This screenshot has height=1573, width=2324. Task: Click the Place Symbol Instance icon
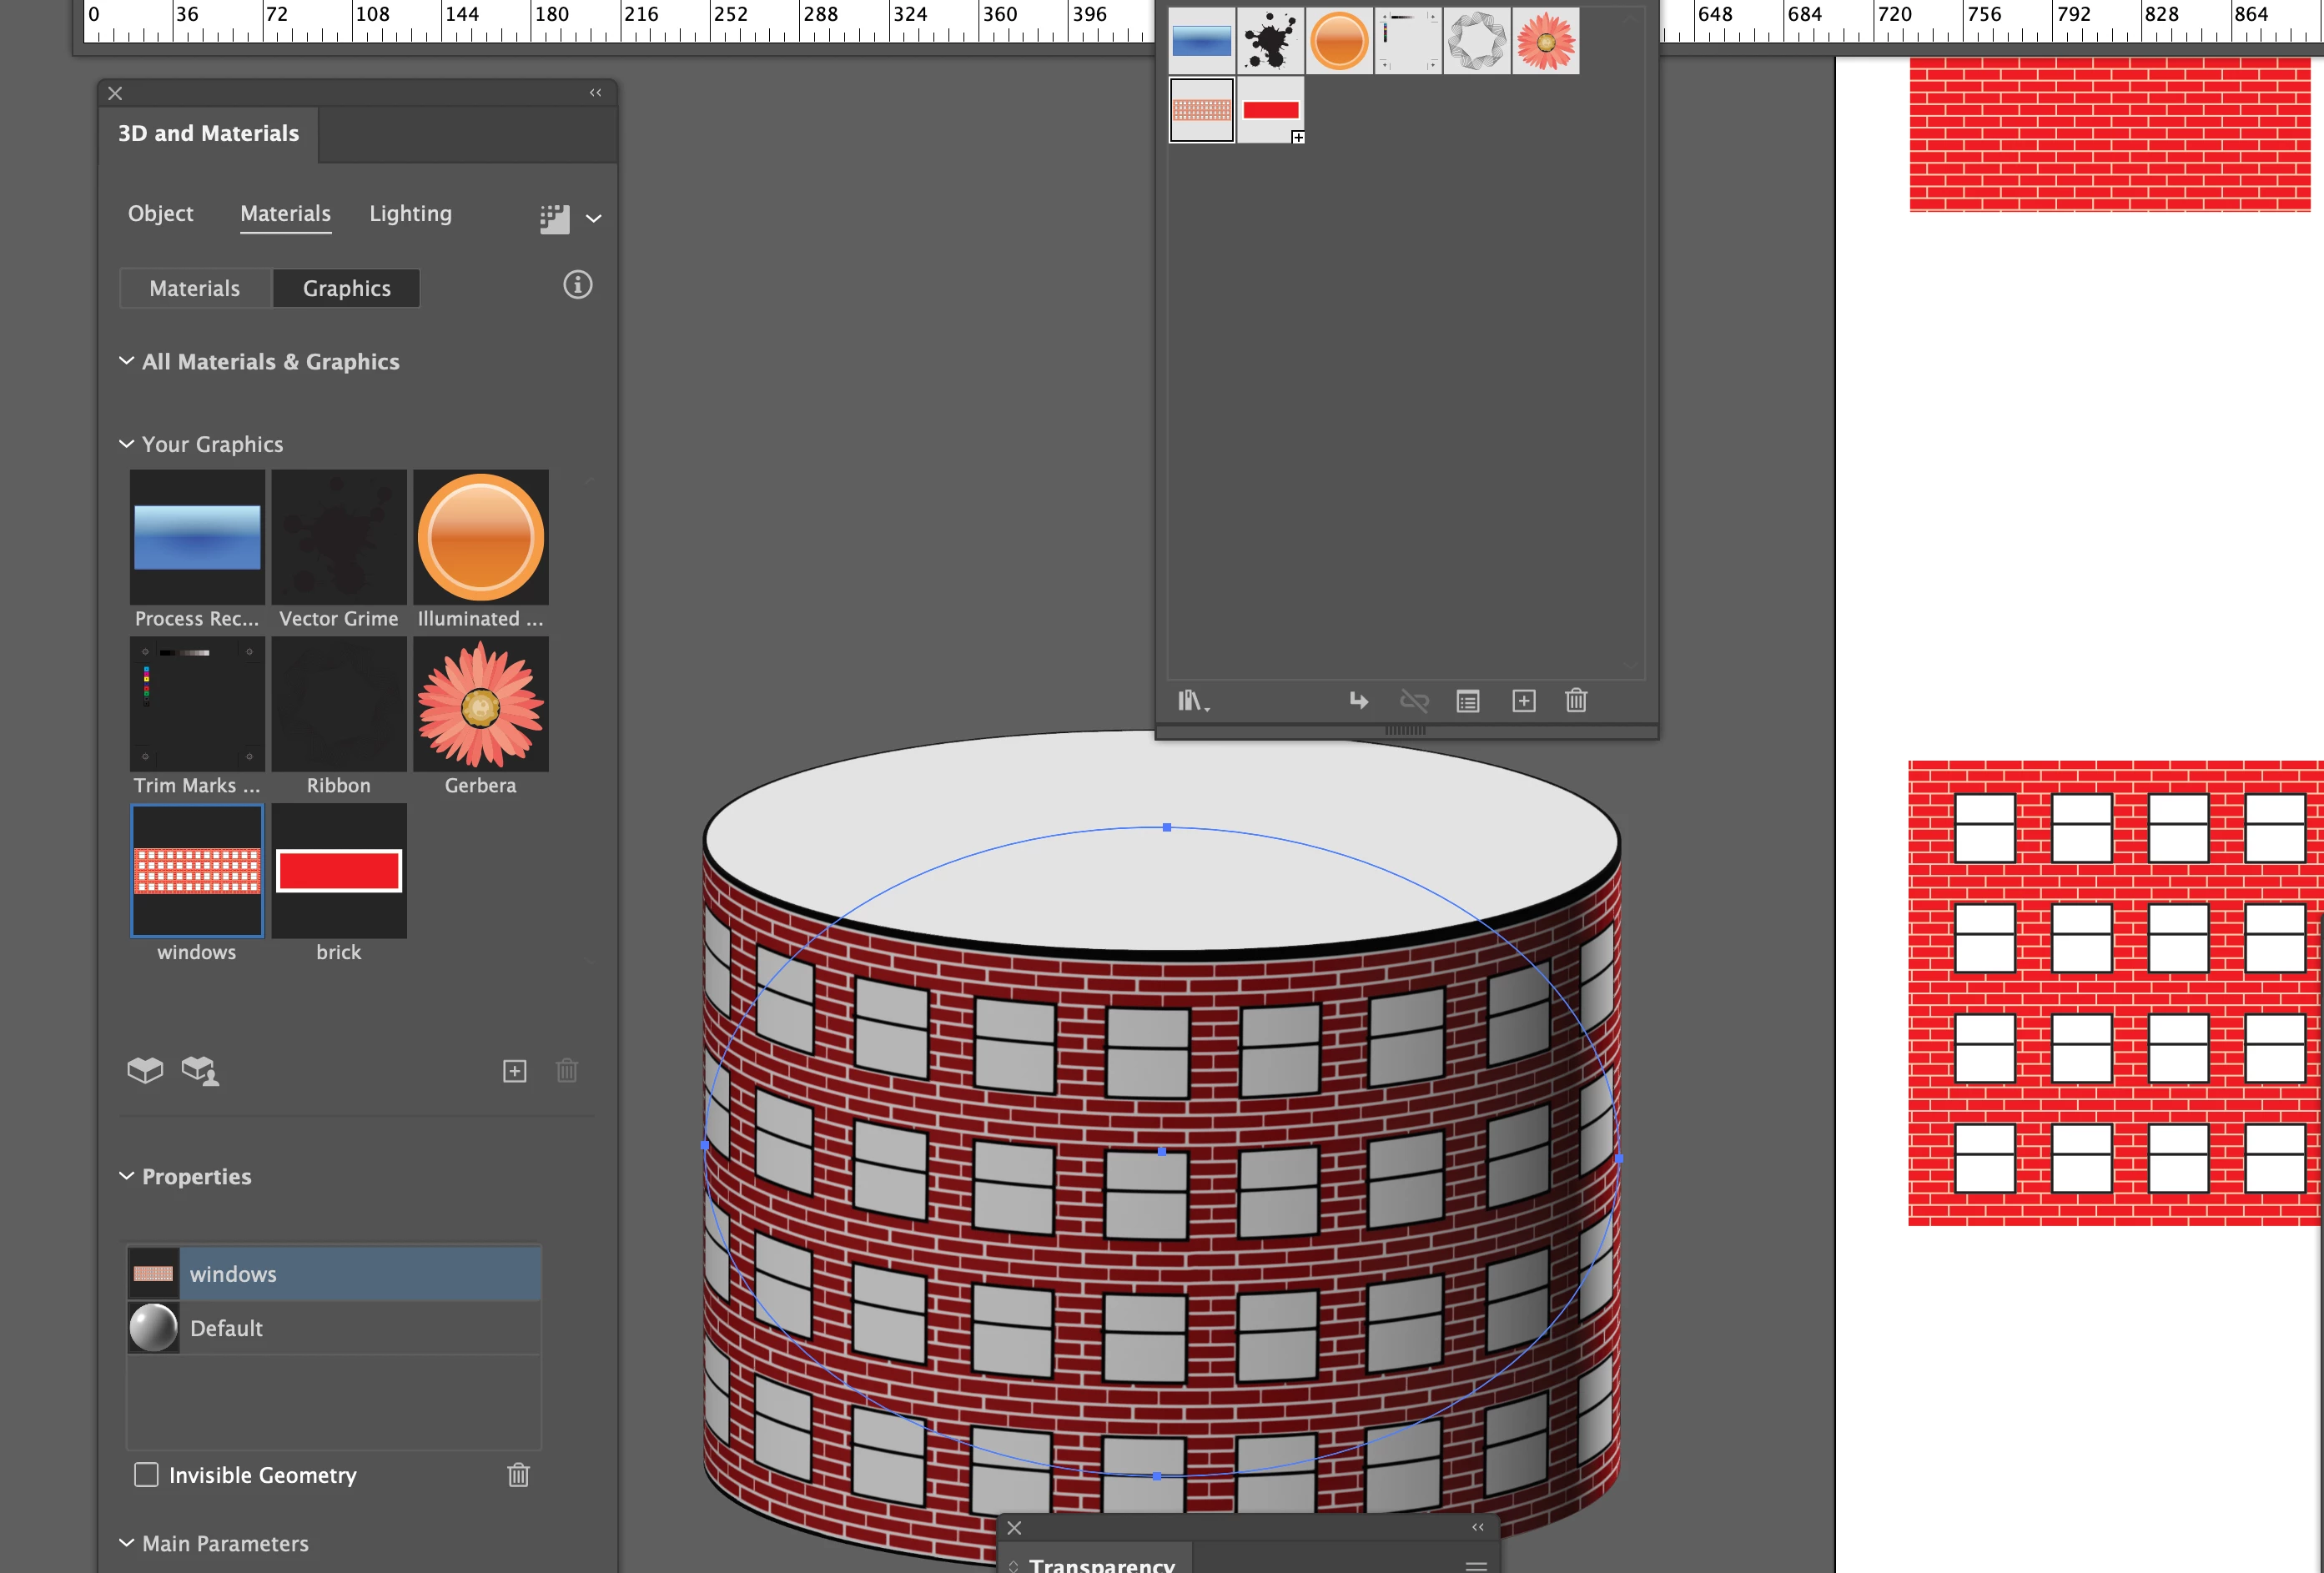[x=1358, y=701]
